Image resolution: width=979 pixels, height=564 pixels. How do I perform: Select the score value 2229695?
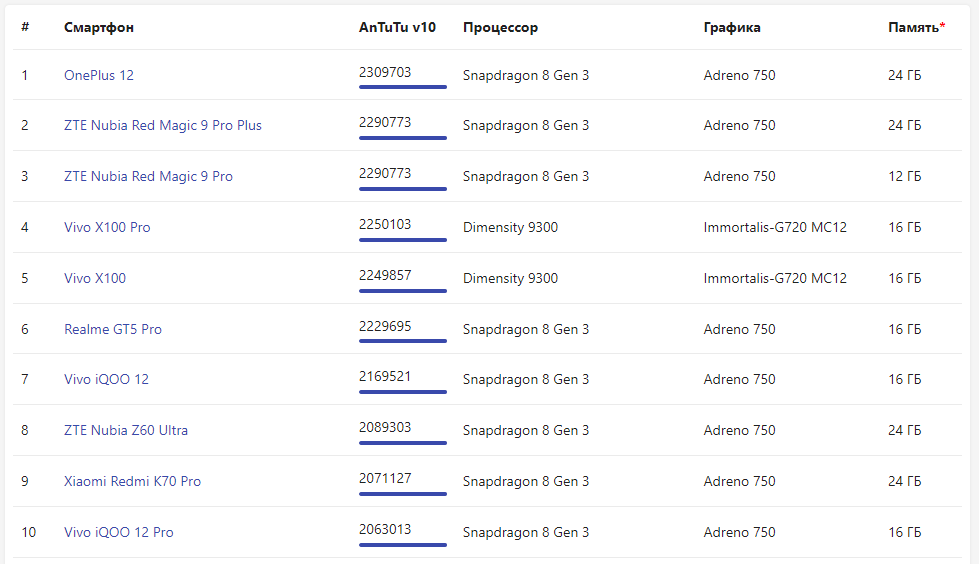[385, 326]
